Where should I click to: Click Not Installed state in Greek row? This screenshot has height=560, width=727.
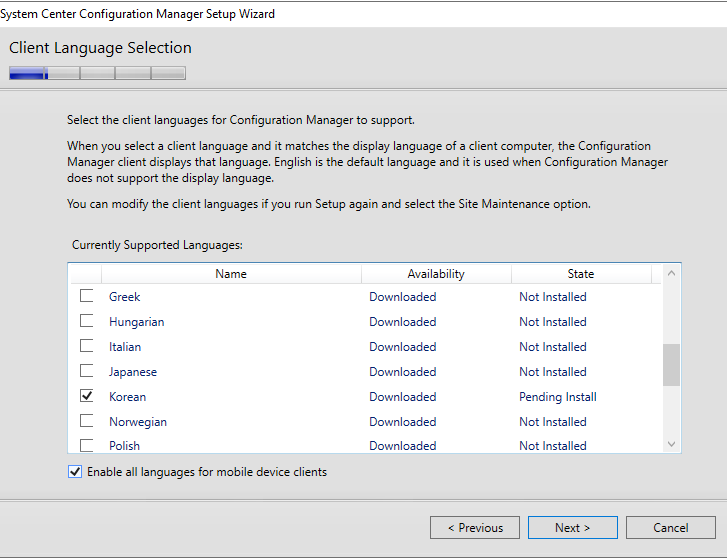(553, 297)
